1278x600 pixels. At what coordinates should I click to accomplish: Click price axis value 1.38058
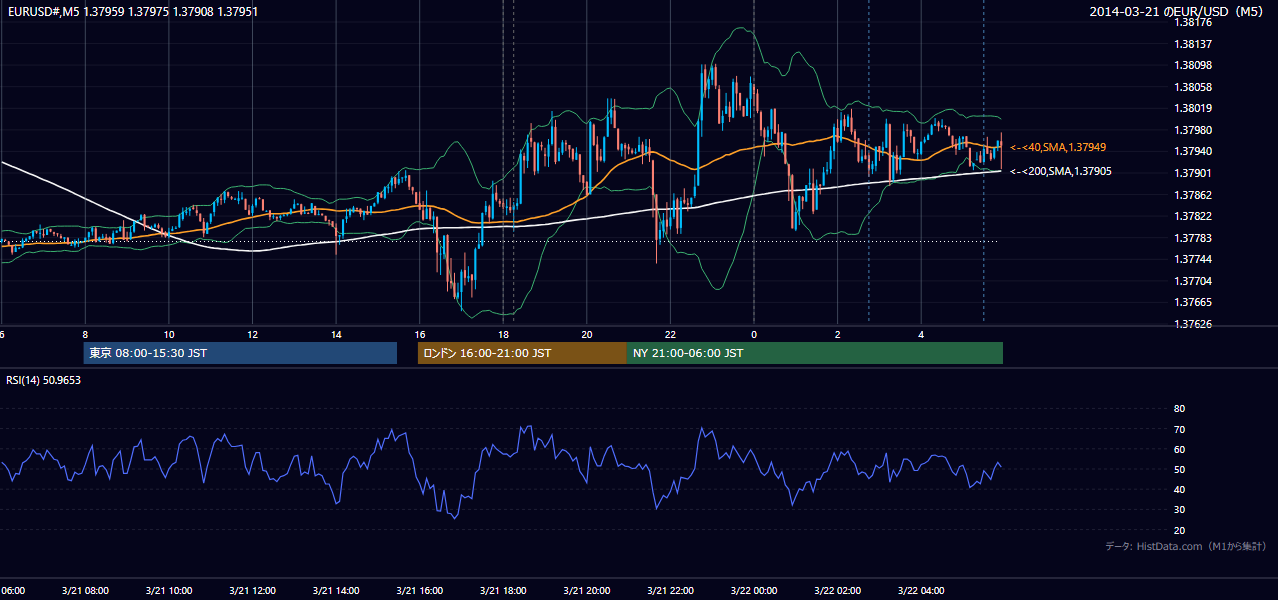coord(1192,87)
